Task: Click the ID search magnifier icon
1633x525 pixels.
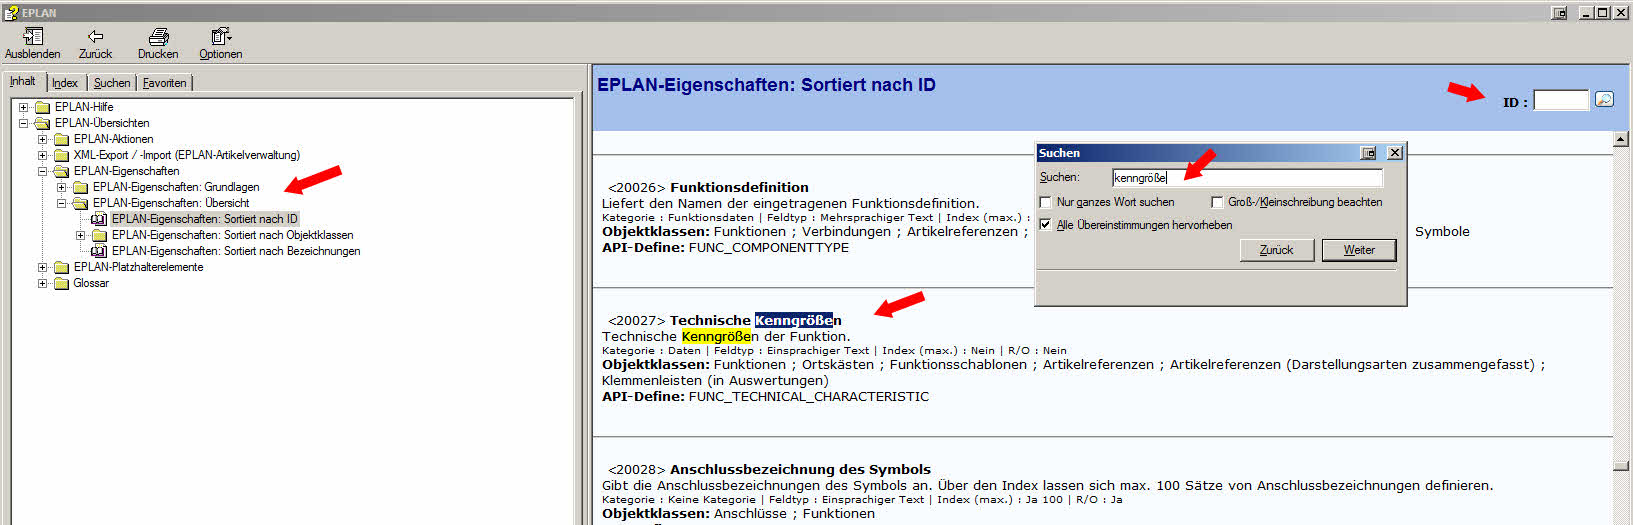Action: coord(1604,99)
